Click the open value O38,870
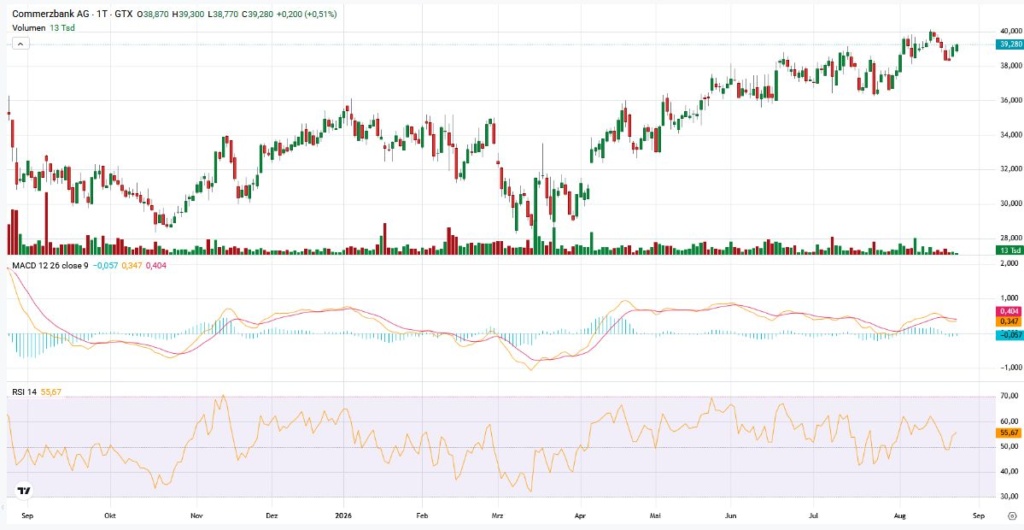This screenshot has width=1024, height=530. coord(154,14)
